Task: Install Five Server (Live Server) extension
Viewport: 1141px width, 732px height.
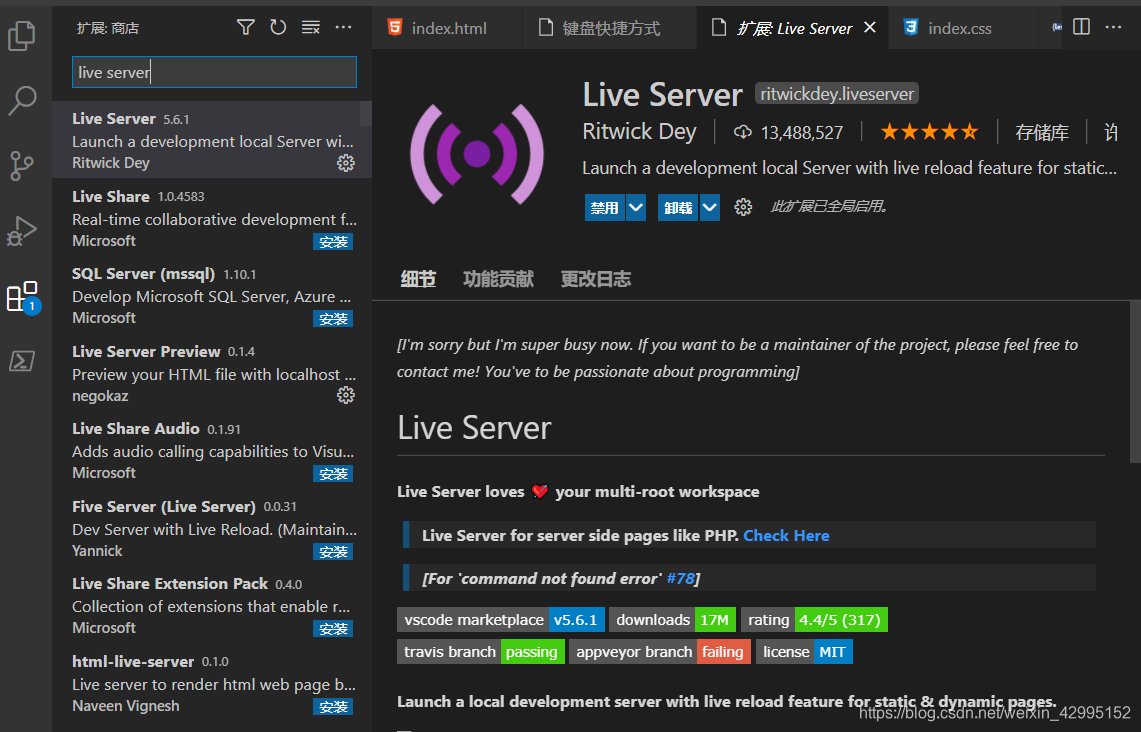Action: (333, 552)
